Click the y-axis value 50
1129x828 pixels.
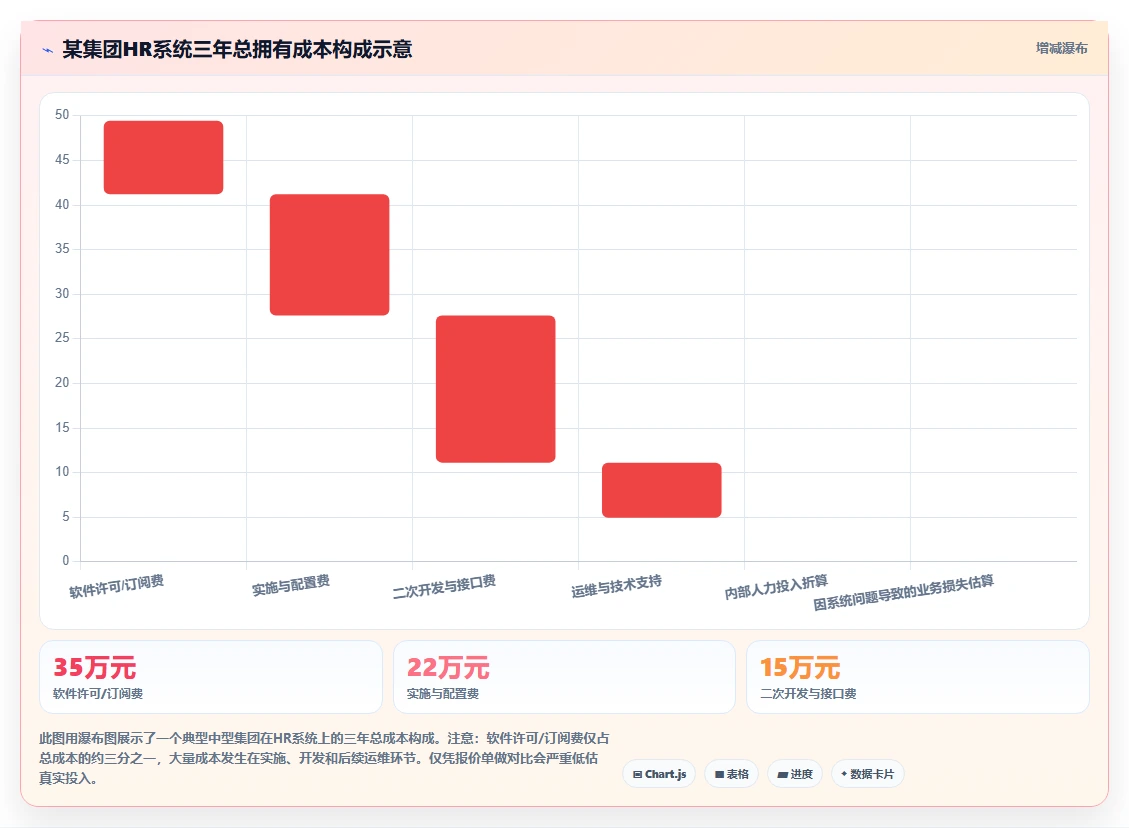click(63, 114)
